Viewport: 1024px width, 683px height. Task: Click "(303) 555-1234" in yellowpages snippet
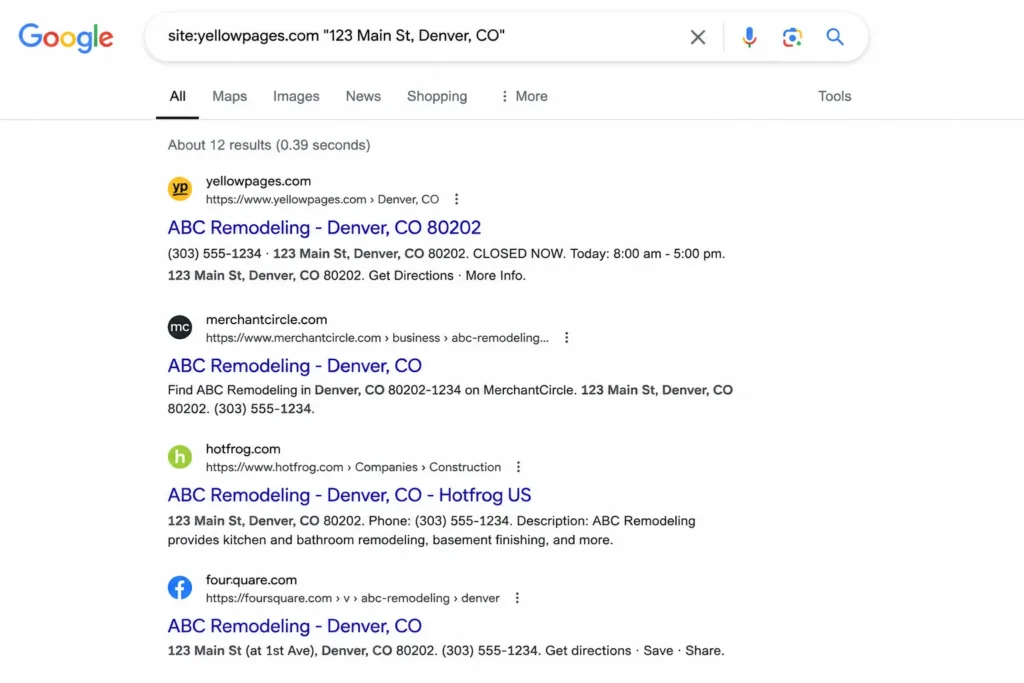point(214,253)
